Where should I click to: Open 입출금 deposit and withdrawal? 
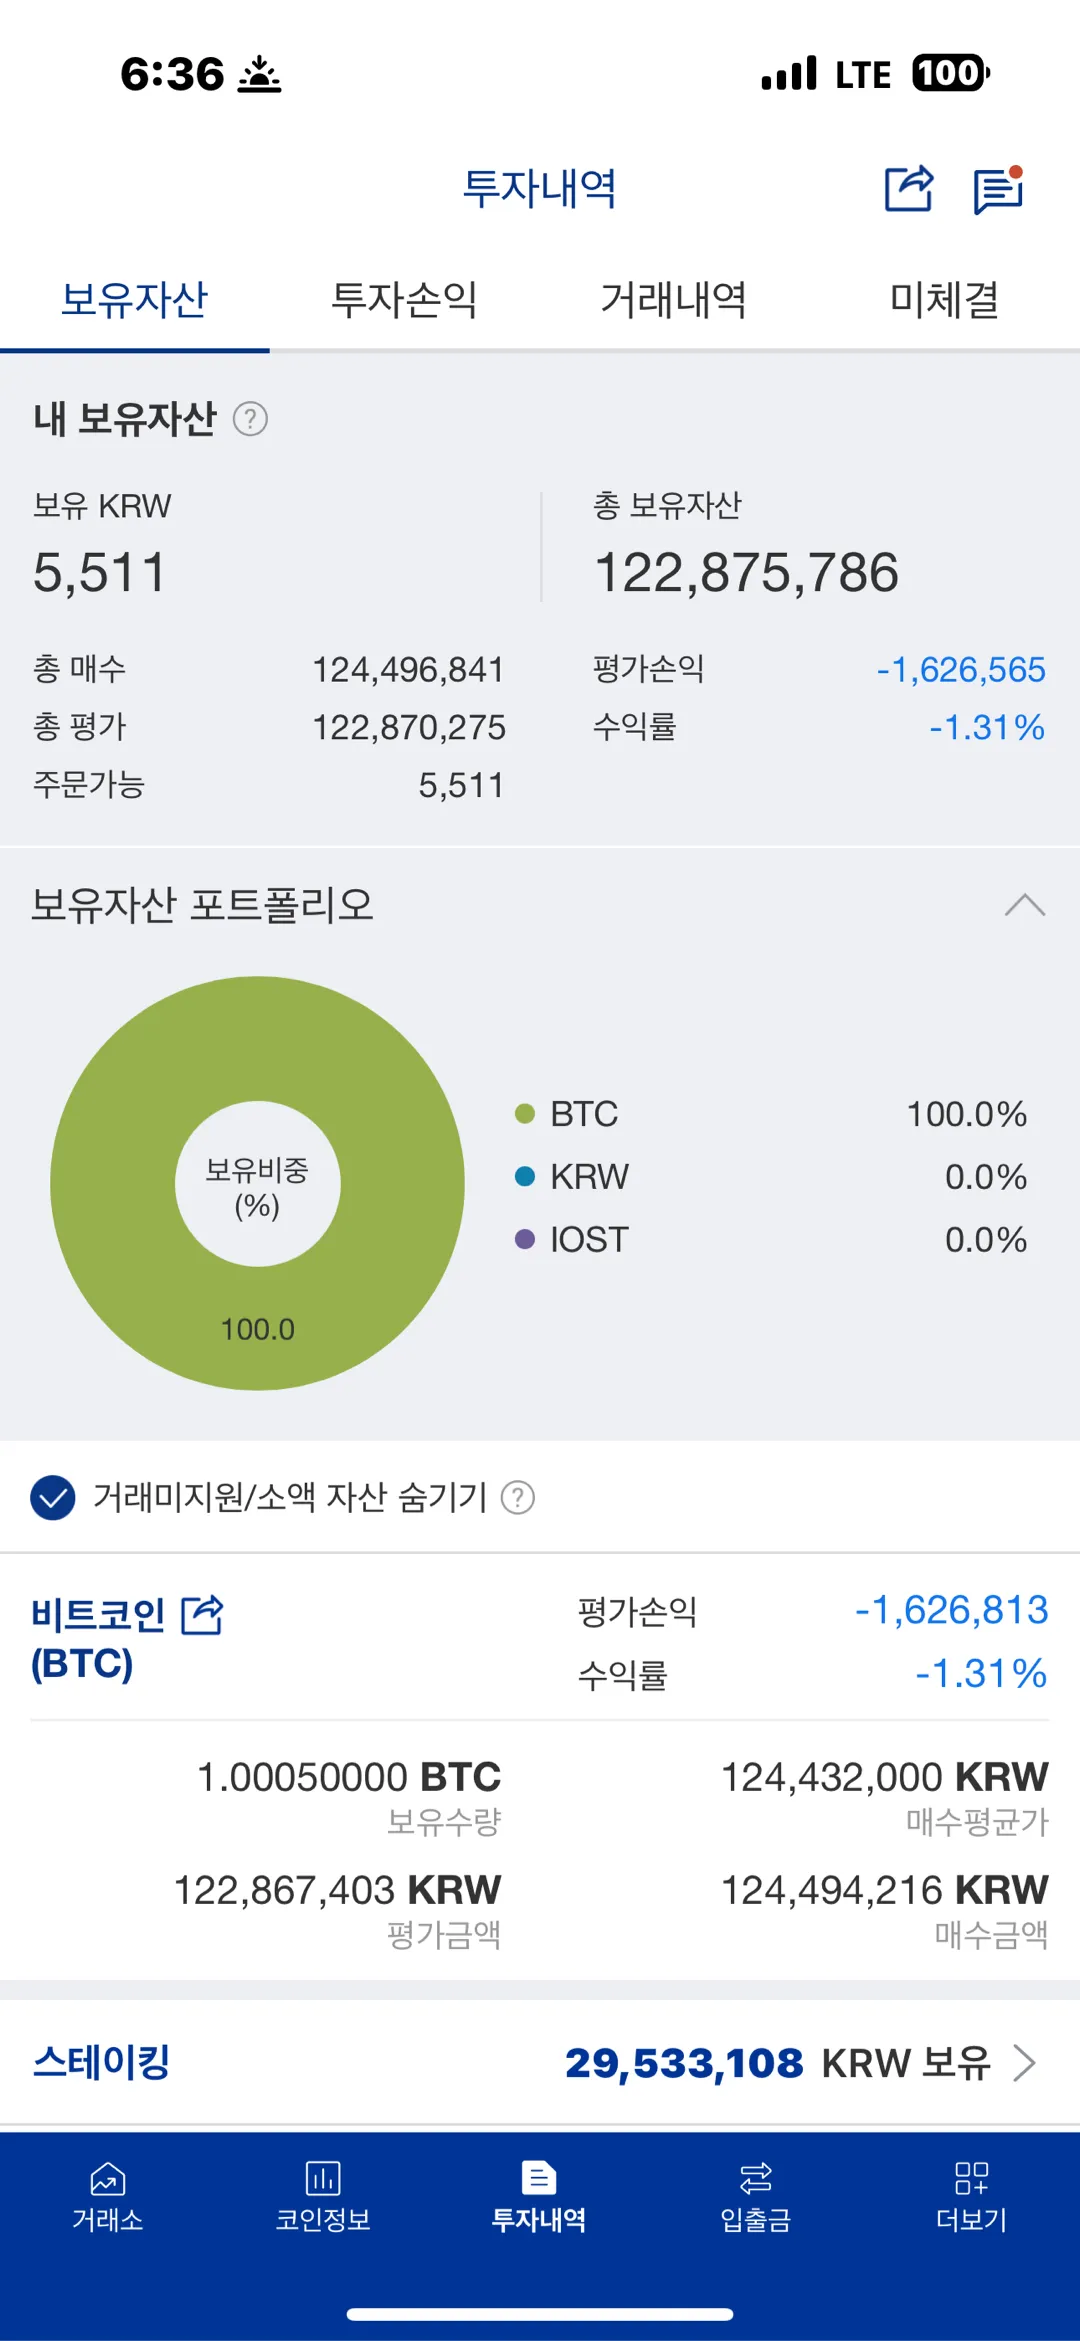(755, 2196)
